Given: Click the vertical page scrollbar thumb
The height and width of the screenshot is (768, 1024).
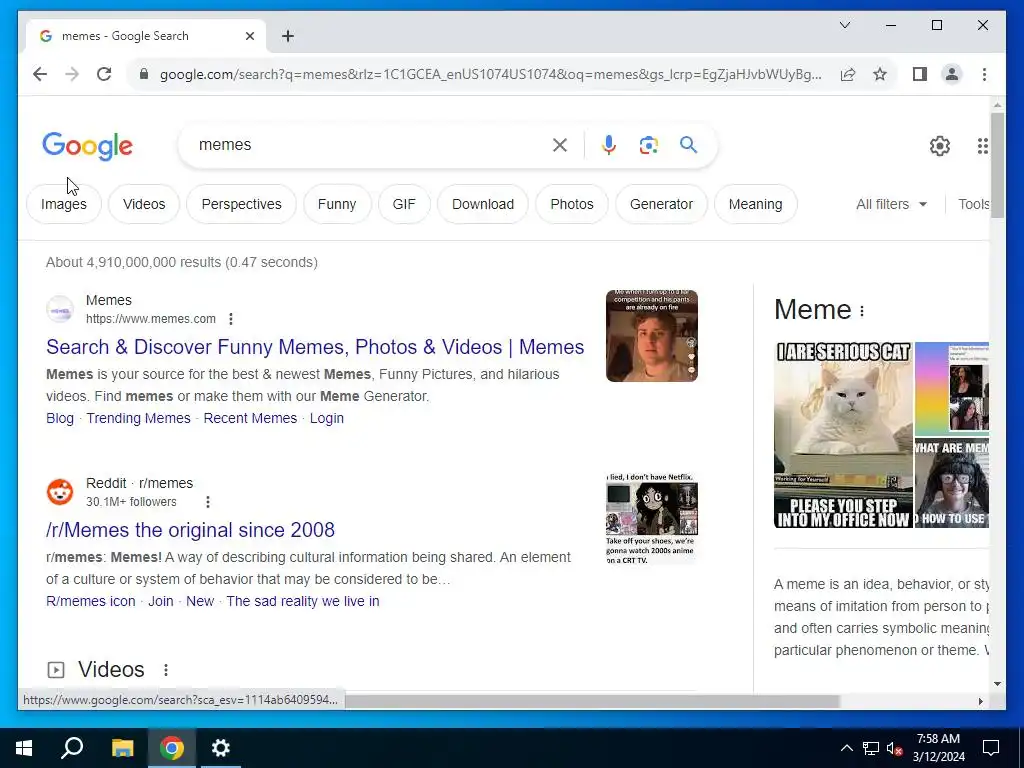Looking at the screenshot, I should click(x=997, y=165).
